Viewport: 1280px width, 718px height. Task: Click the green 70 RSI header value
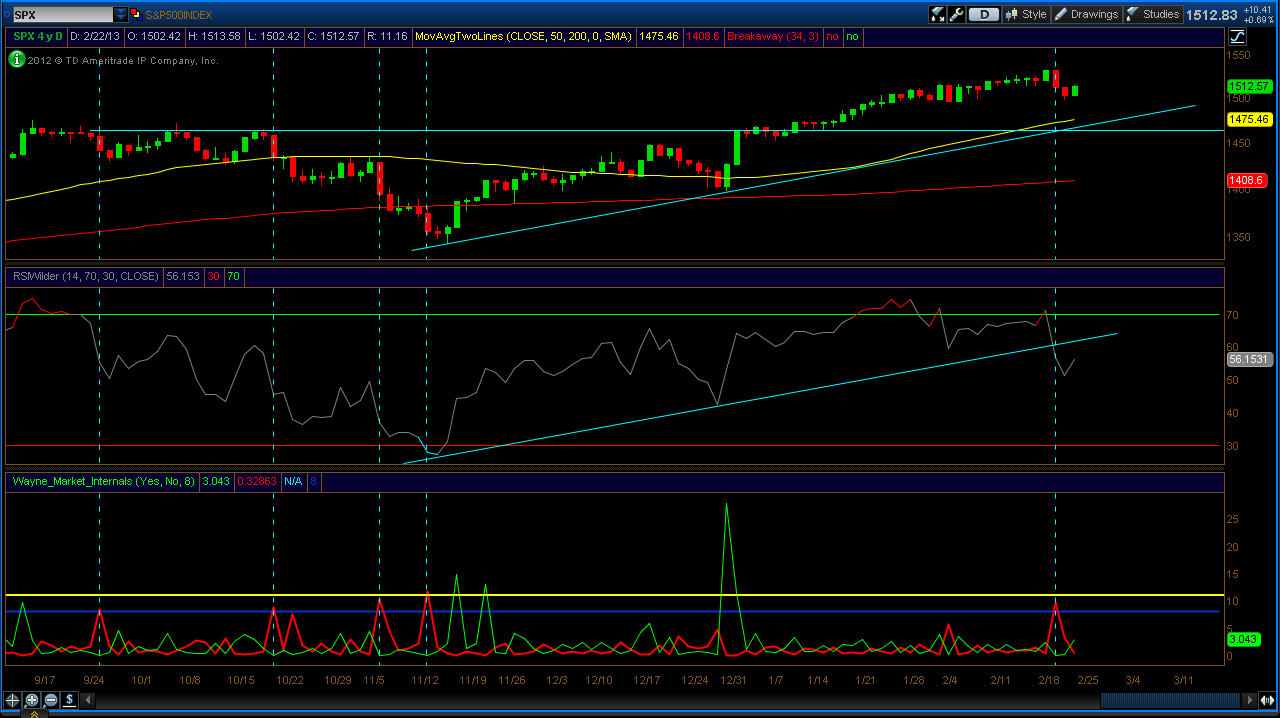234,275
